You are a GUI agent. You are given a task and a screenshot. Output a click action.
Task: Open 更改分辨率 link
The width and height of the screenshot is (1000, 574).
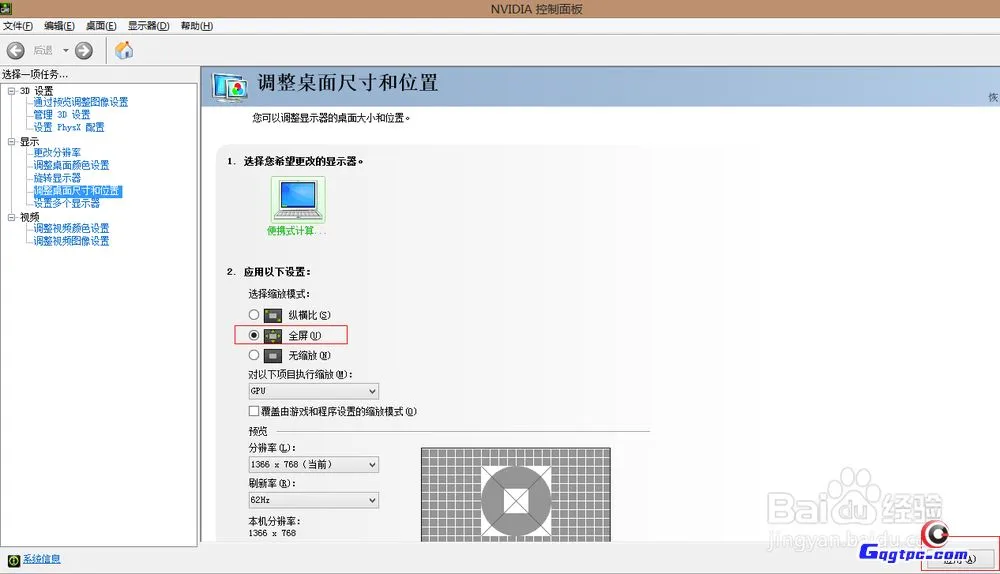[57, 152]
